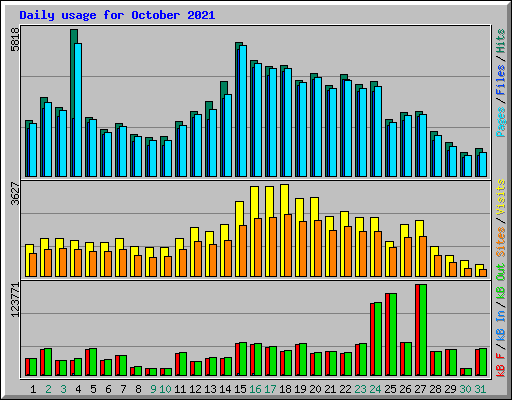The height and width of the screenshot is (400, 512).
Task: Select day label 14 on the x-axis
Action: [x=225, y=389]
